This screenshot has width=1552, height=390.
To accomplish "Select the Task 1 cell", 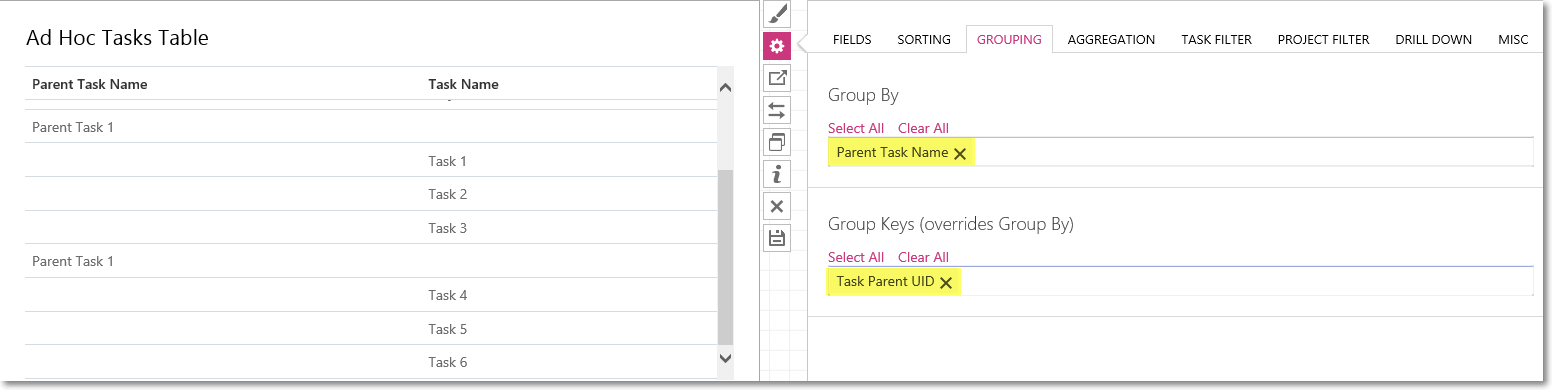I will click(x=448, y=161).
